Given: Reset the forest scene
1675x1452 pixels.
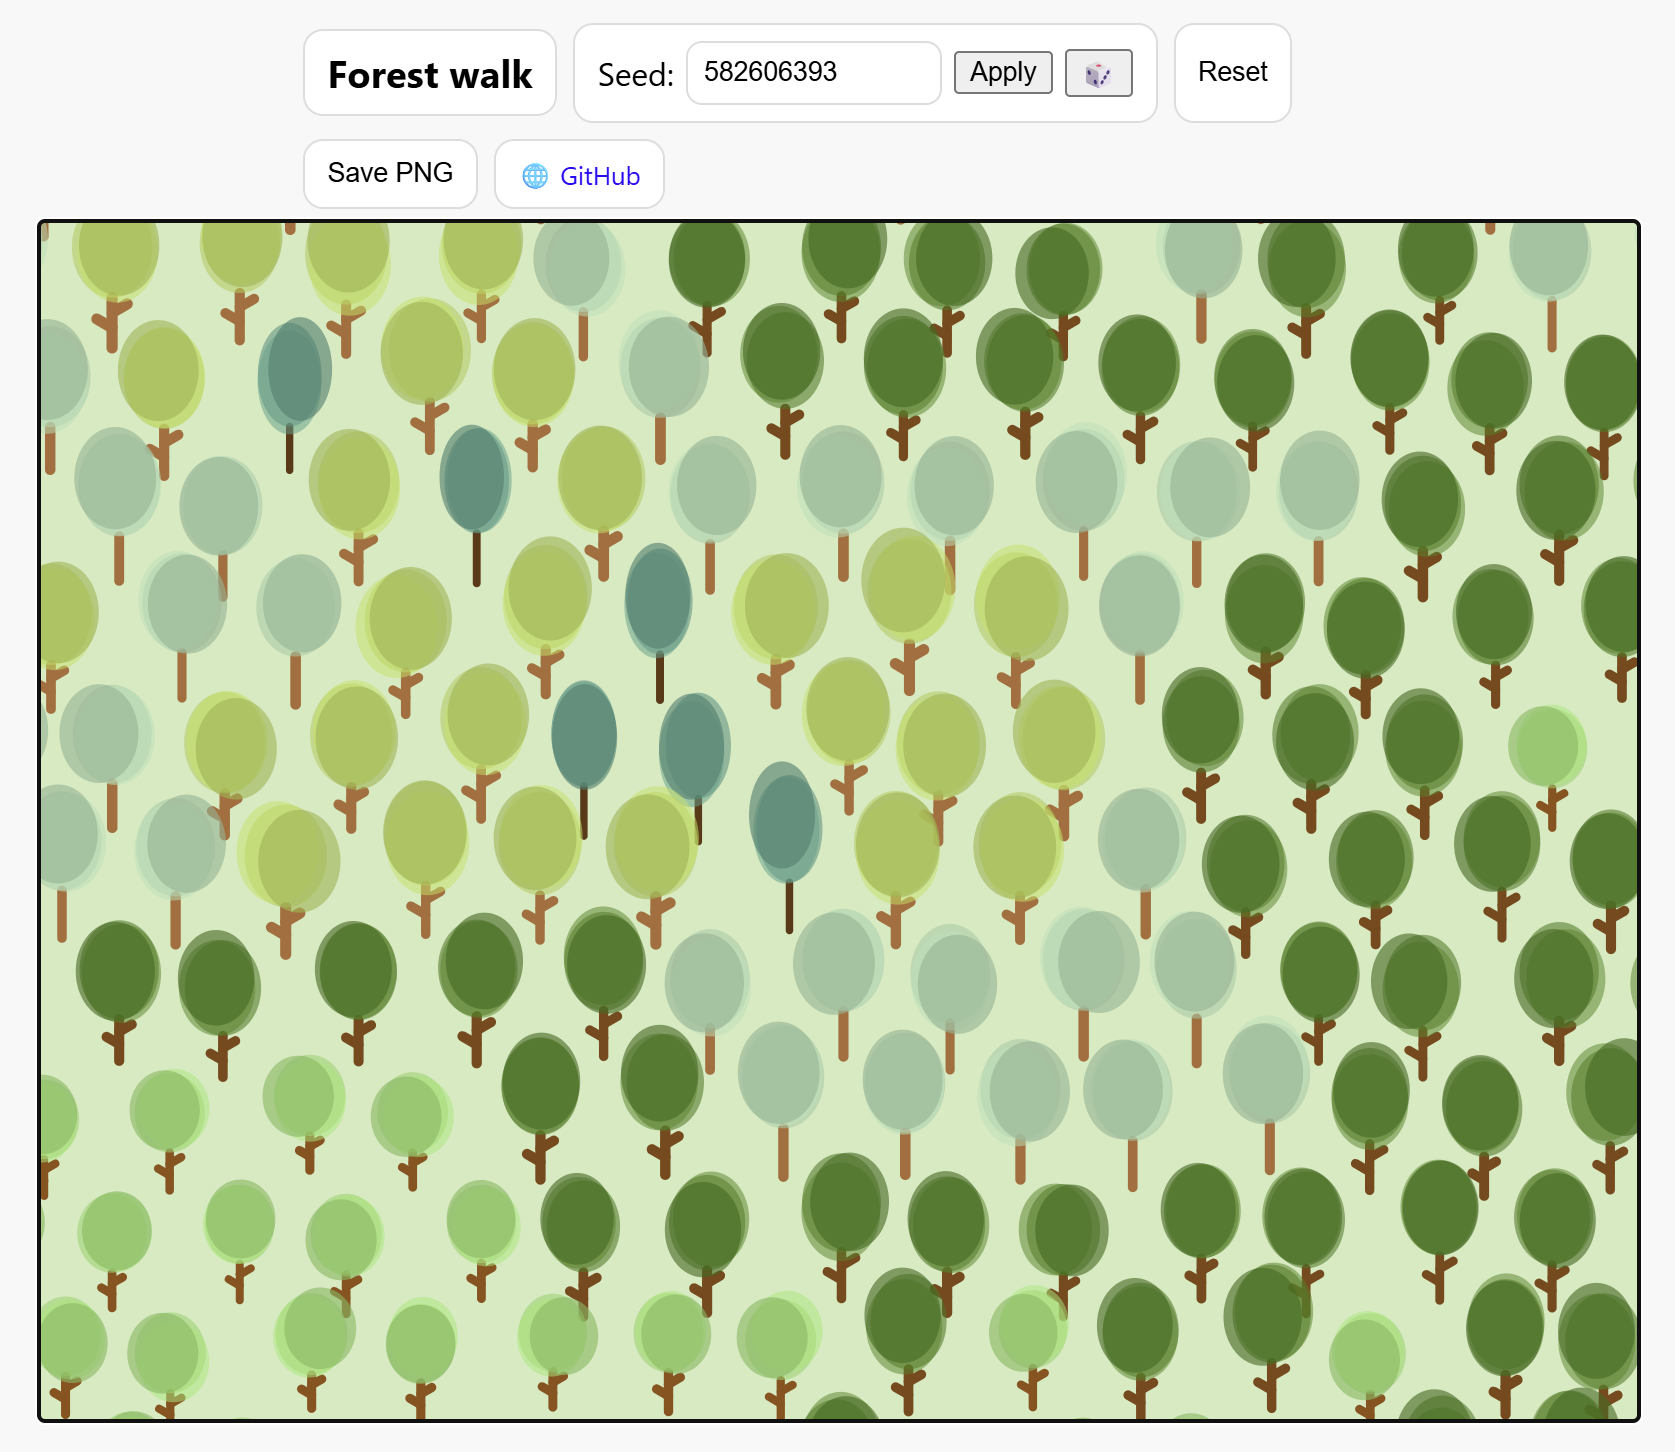Looking at the screenshot, I should click(1232, 72).
